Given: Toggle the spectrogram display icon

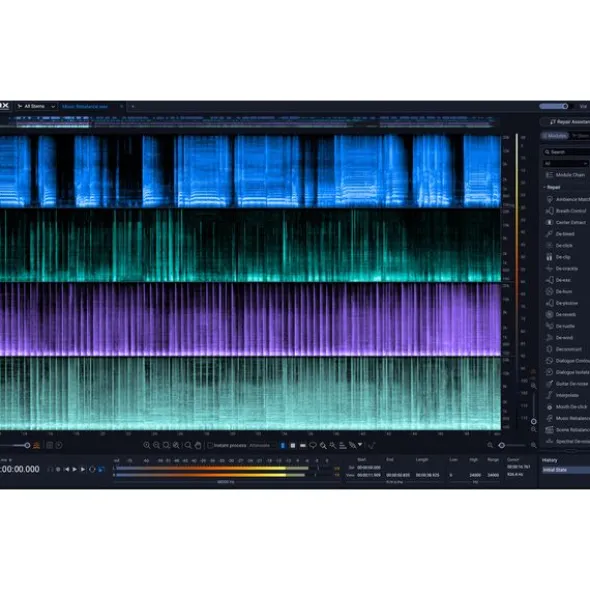Looking at the screenshot, I should point(37,446).
